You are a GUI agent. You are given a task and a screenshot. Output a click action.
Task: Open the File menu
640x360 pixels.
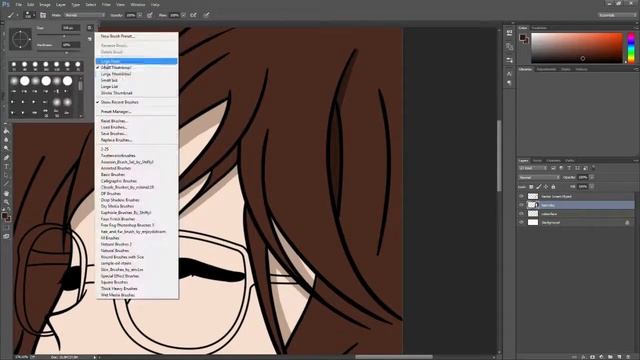(x=19, y=4)
